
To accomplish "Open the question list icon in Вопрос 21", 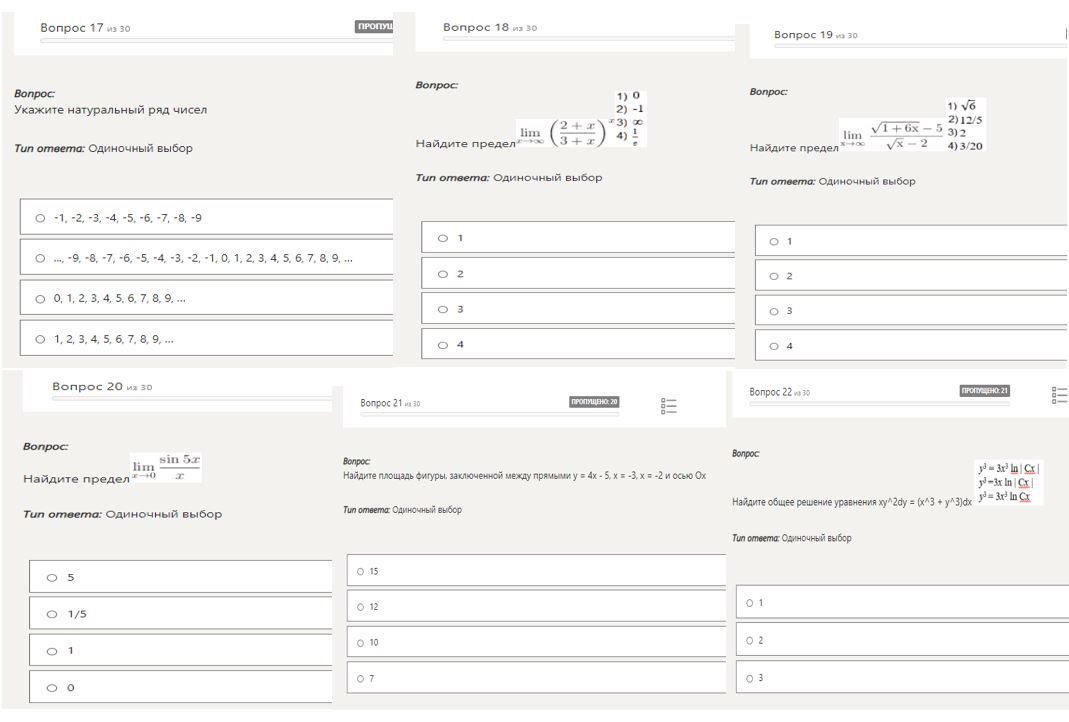I will click(669, 405).
